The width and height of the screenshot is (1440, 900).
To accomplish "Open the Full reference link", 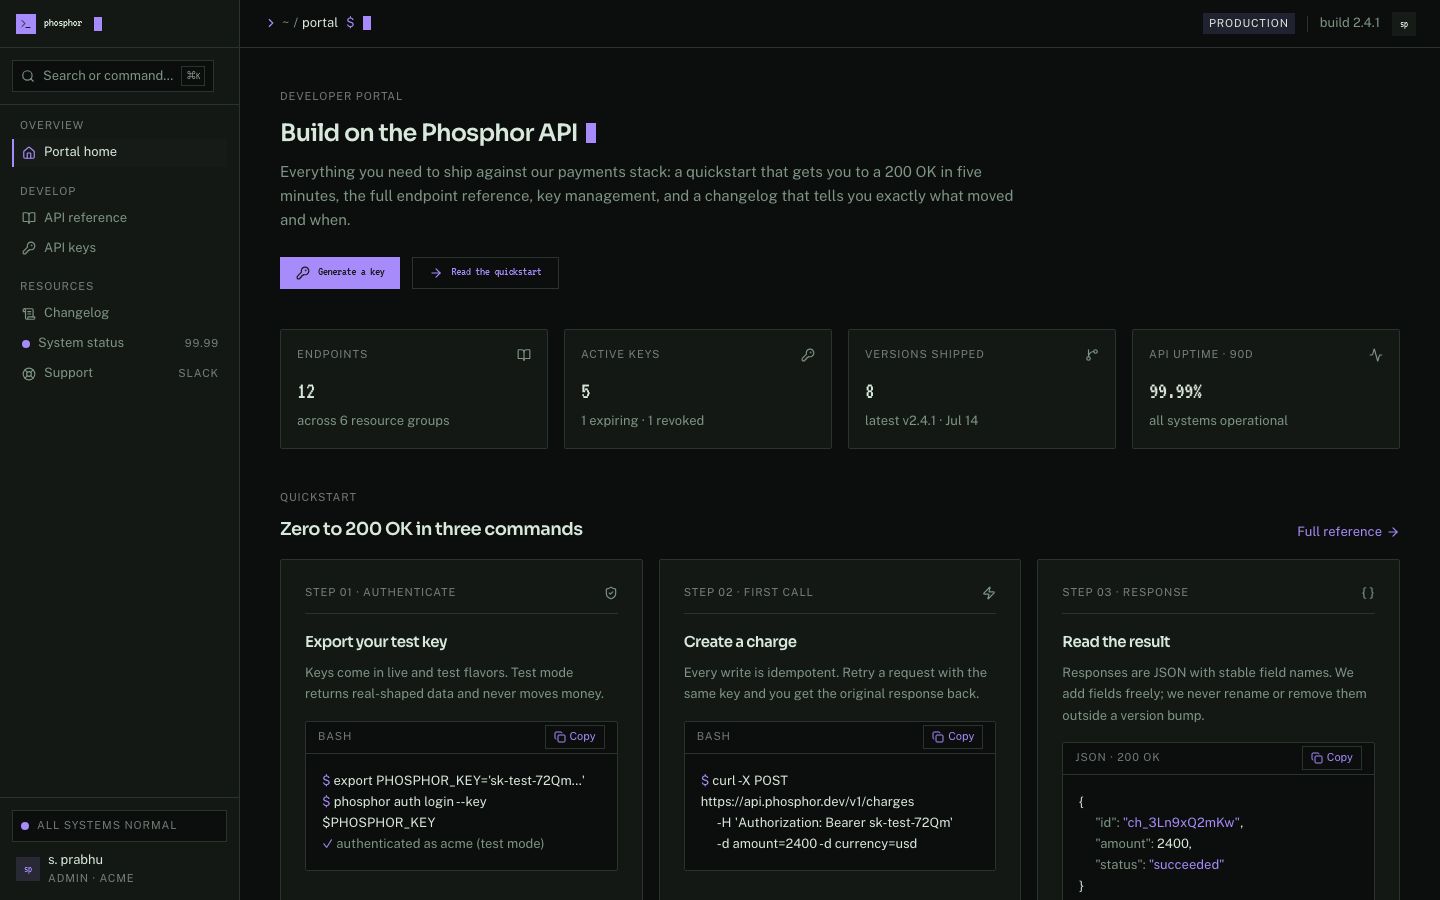I will pos(1348,532).
